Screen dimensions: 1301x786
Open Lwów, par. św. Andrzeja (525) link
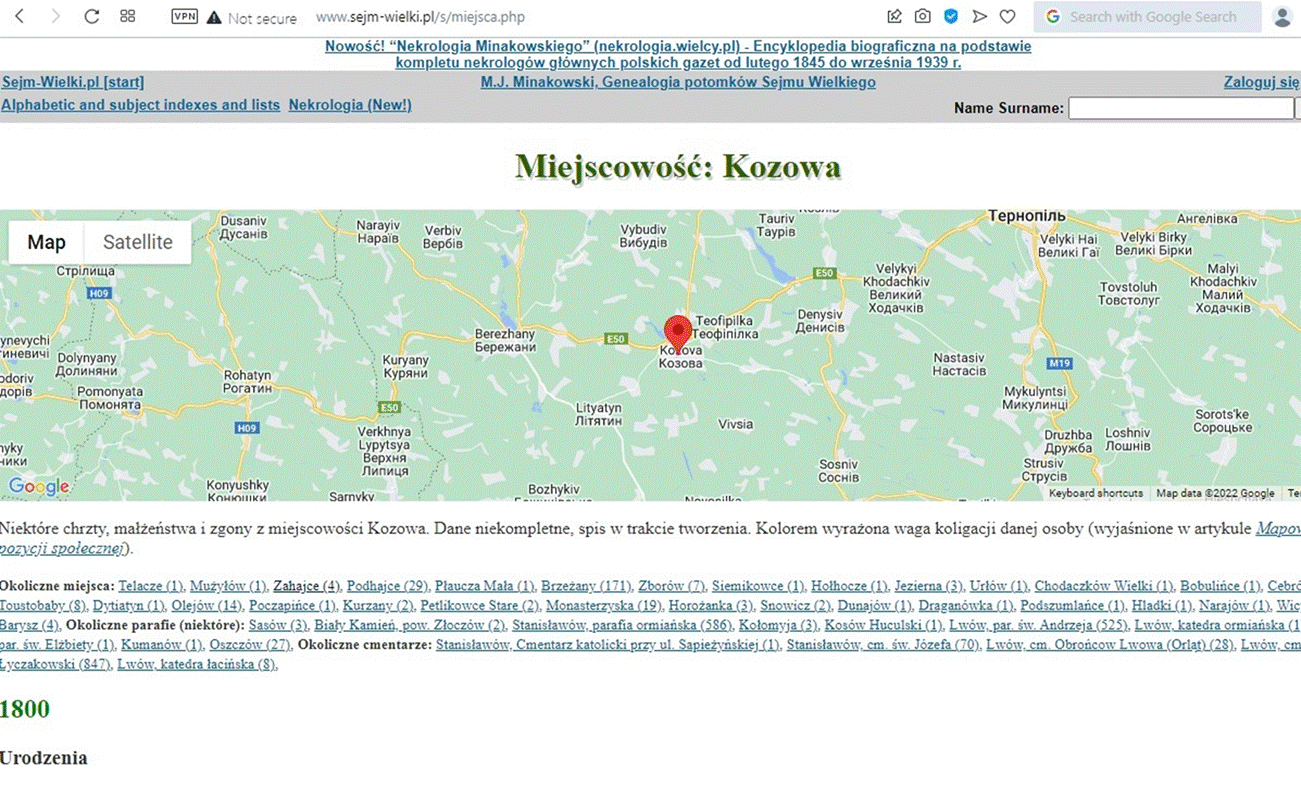pyautogui.click(x=1039, y=625)
